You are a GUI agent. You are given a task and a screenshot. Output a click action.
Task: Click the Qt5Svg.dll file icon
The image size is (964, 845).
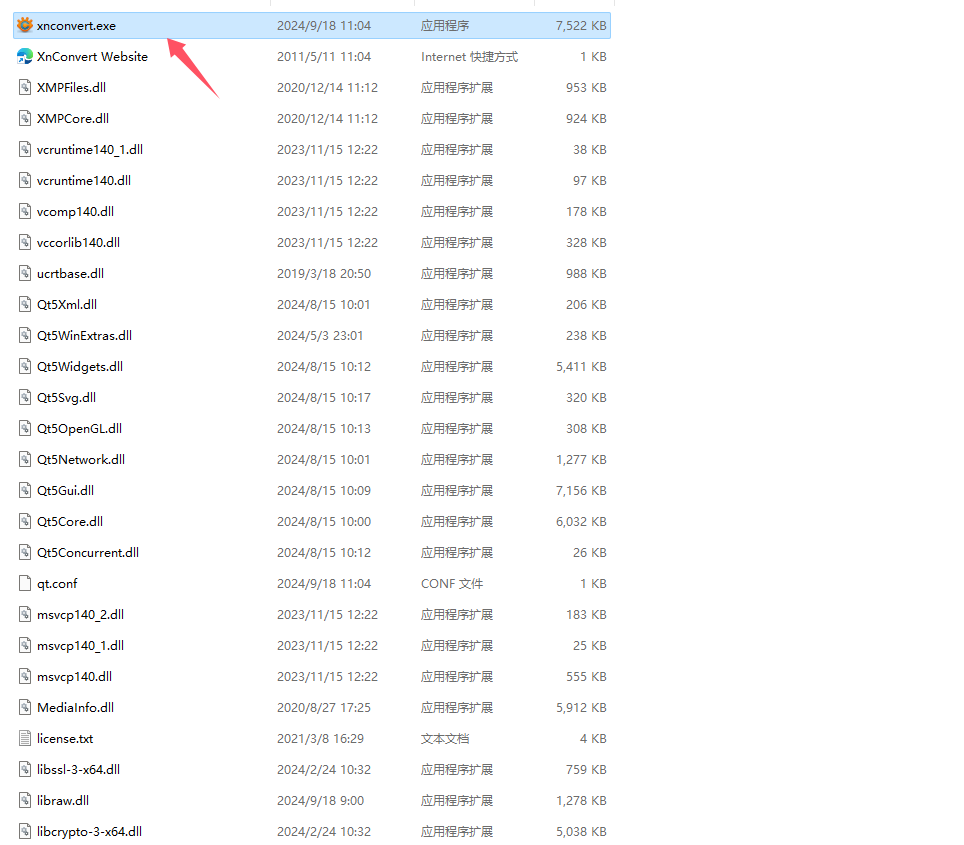pos(26,398)
